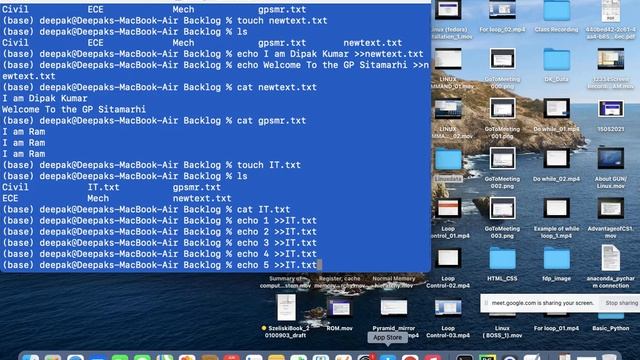Image resolution: width=640 pixels, height=360 pixels.
Task: Click the For loop_01.mp4 file label
Action: 556,328
